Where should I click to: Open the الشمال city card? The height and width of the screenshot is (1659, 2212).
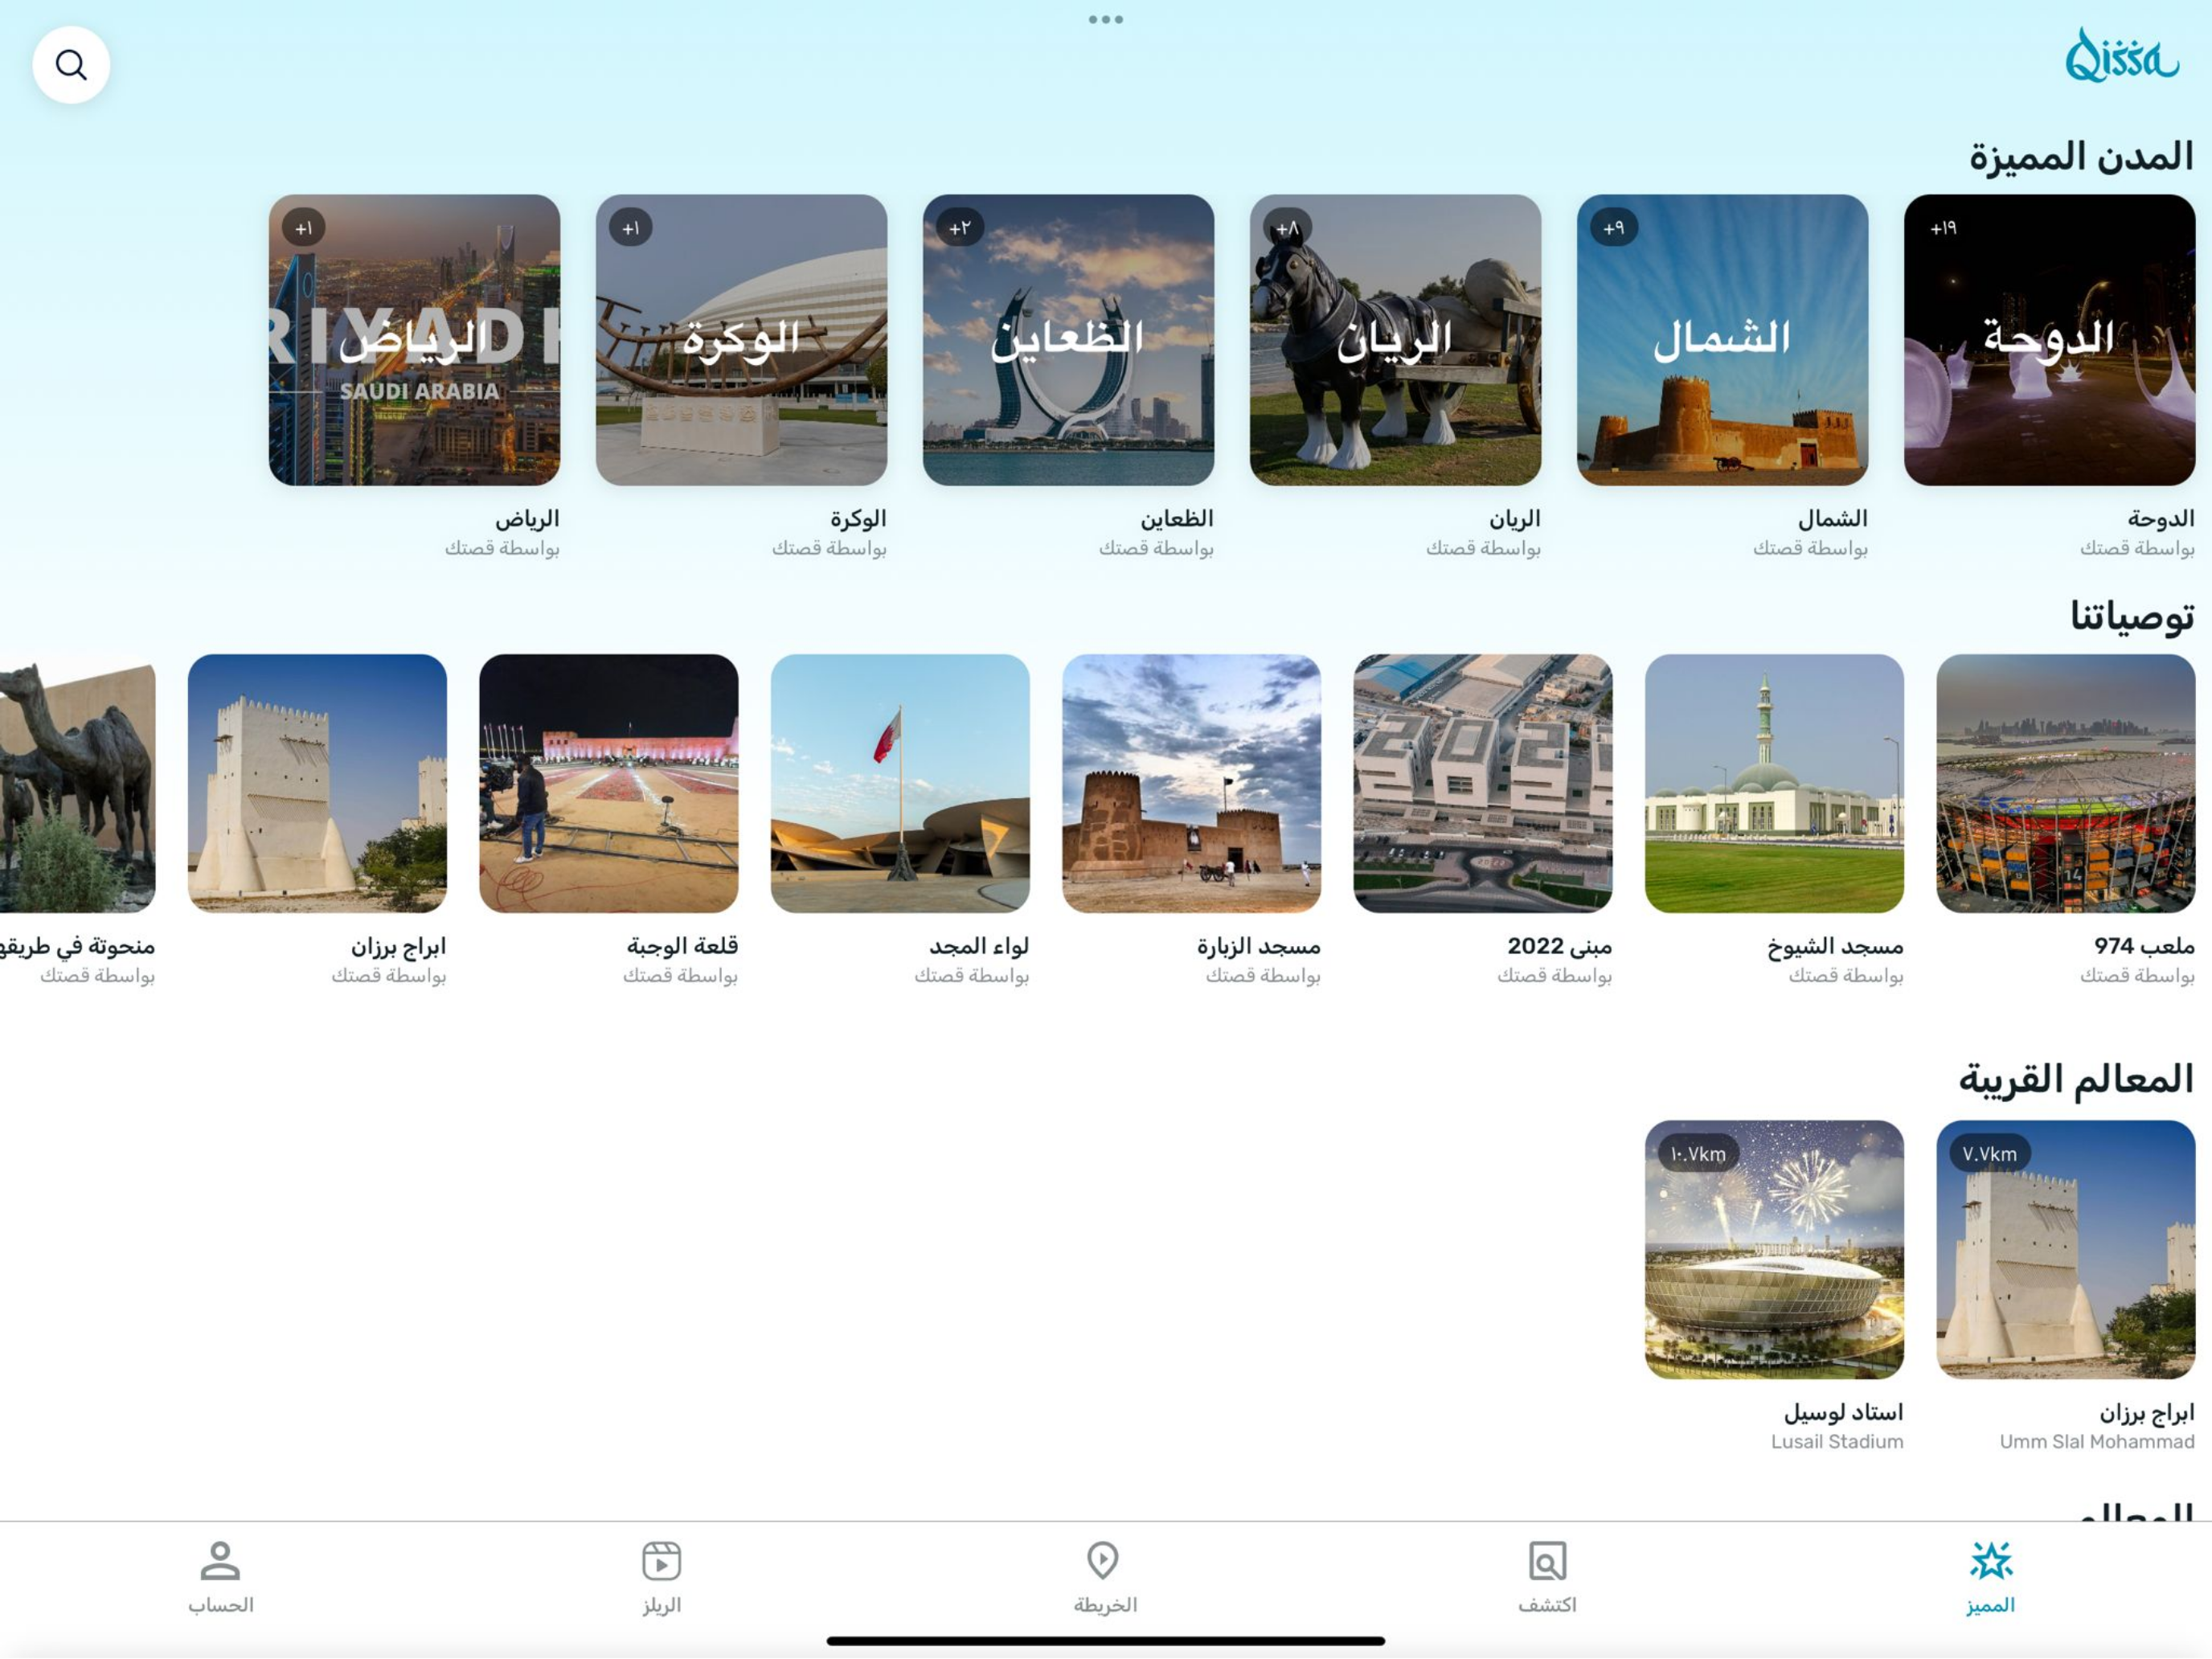1722,340
